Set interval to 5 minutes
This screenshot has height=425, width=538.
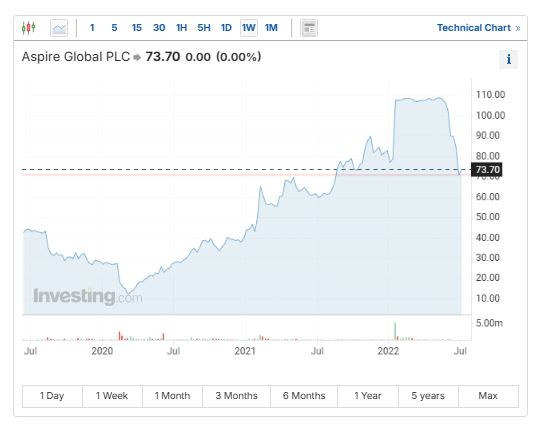click(114, 27)
